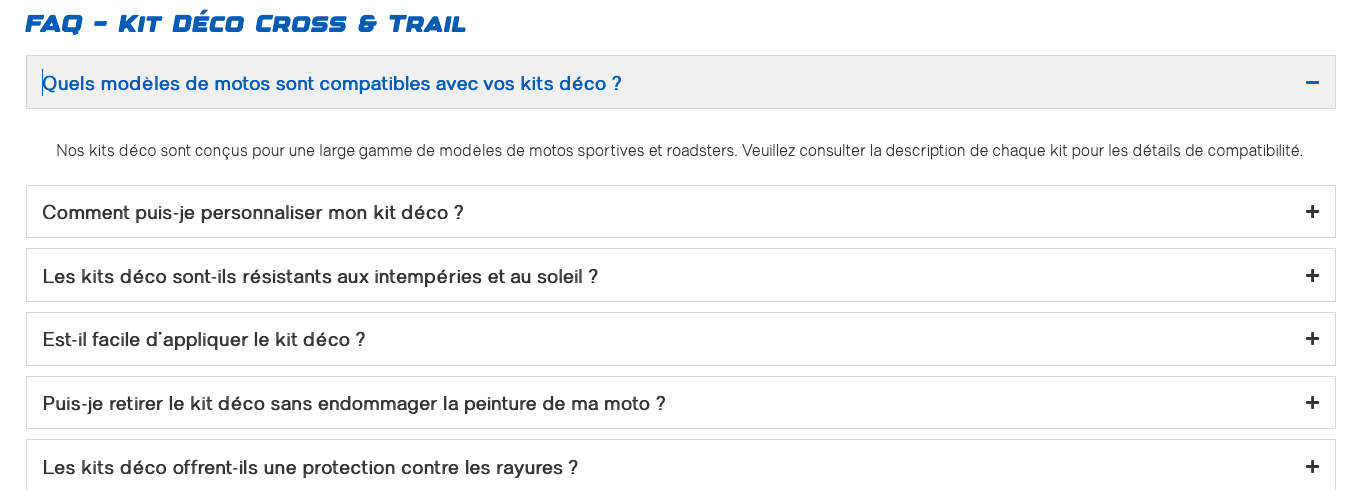Open 'Comment puis-je personnaliser mon kit déco ?'
This screenshot has height=490, width=1363.
pos(253,213)
